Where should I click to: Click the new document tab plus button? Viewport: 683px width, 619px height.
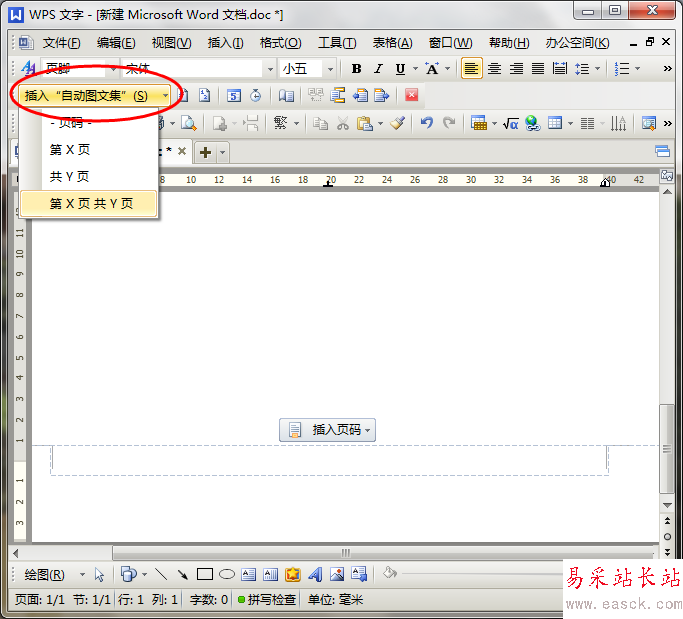tap(206, 152)
